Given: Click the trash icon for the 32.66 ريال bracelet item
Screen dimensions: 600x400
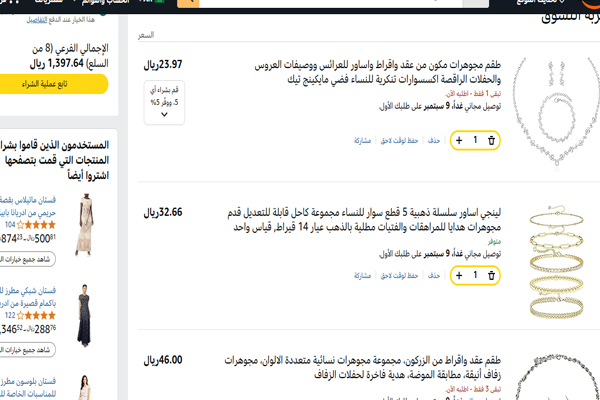Looking at the screenshot, I should (491, 275).
